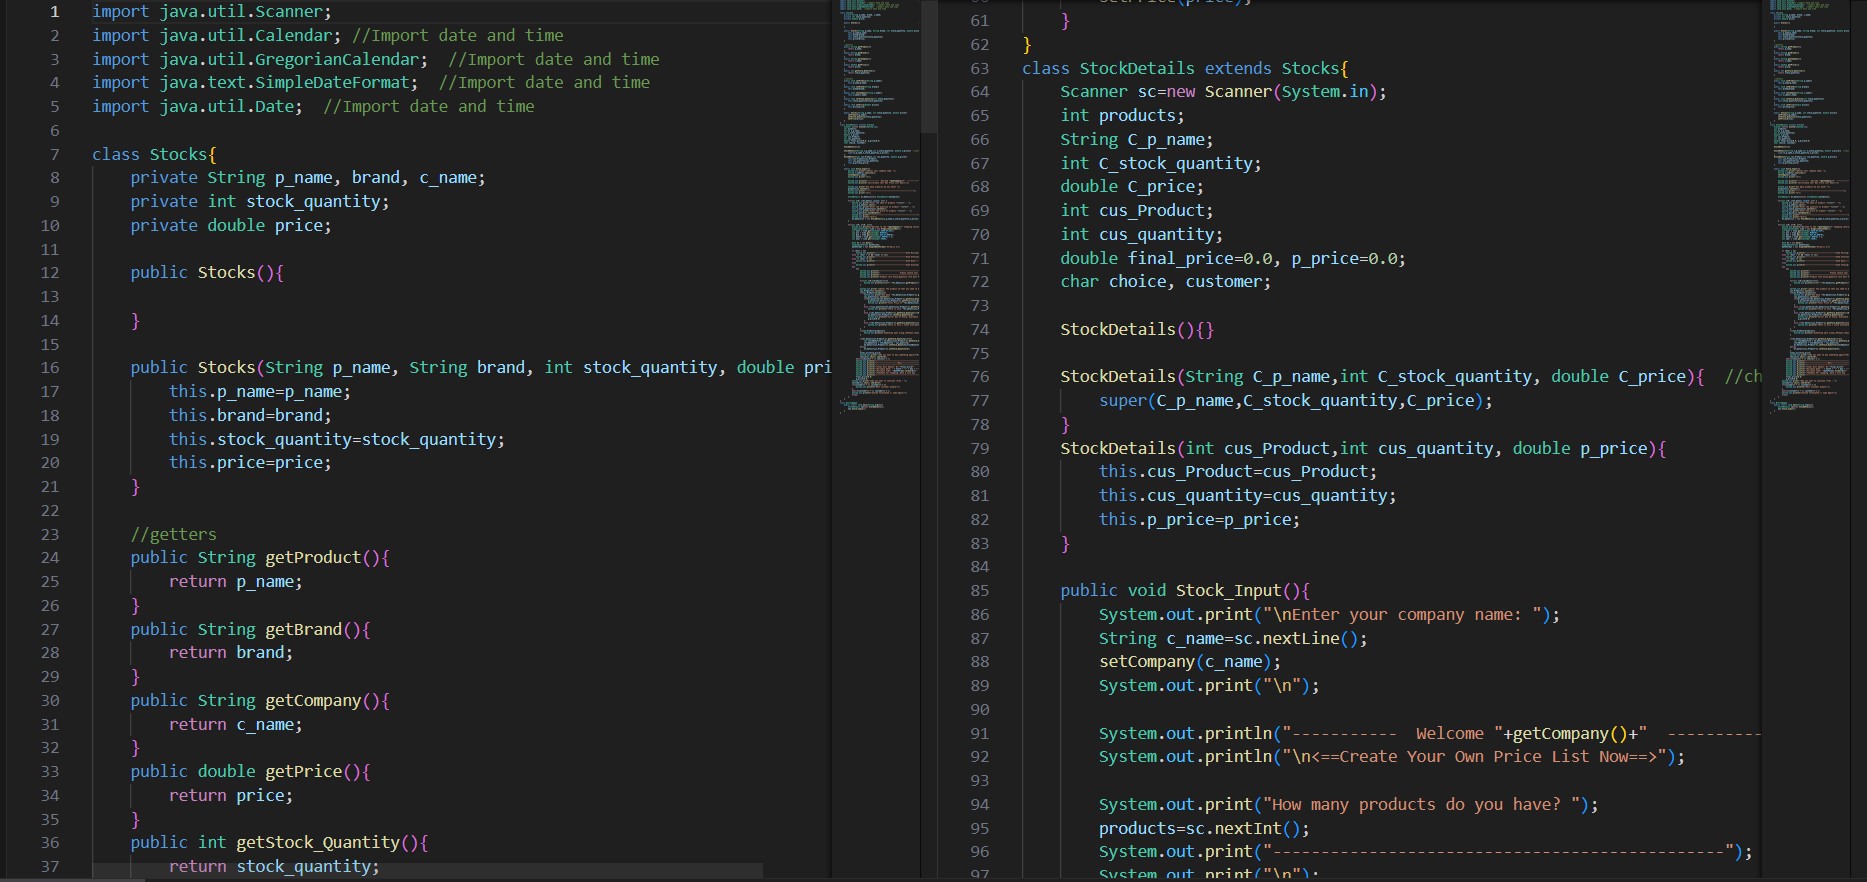Screen dimensions: 1867x882
Task: Place cursor on getProduct method name
Action: point(312,557)
